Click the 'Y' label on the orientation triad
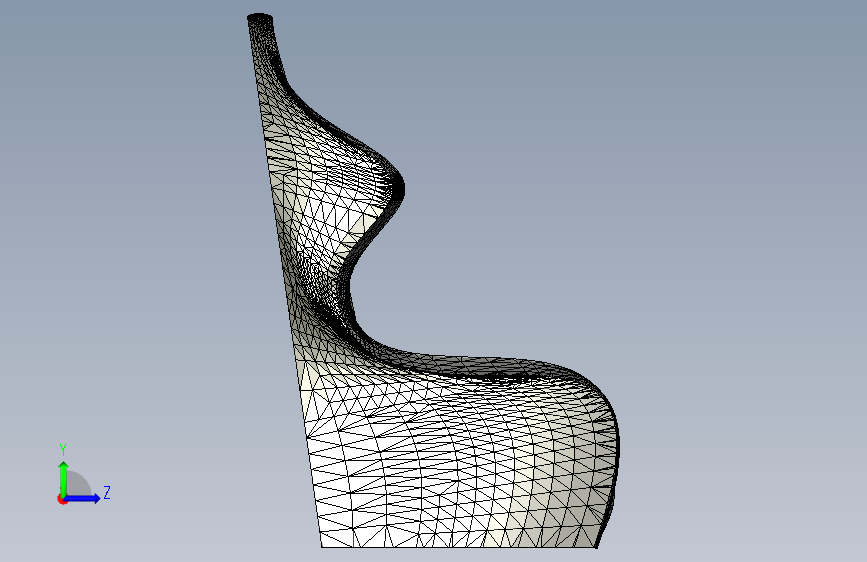 [x=63, y=450]
